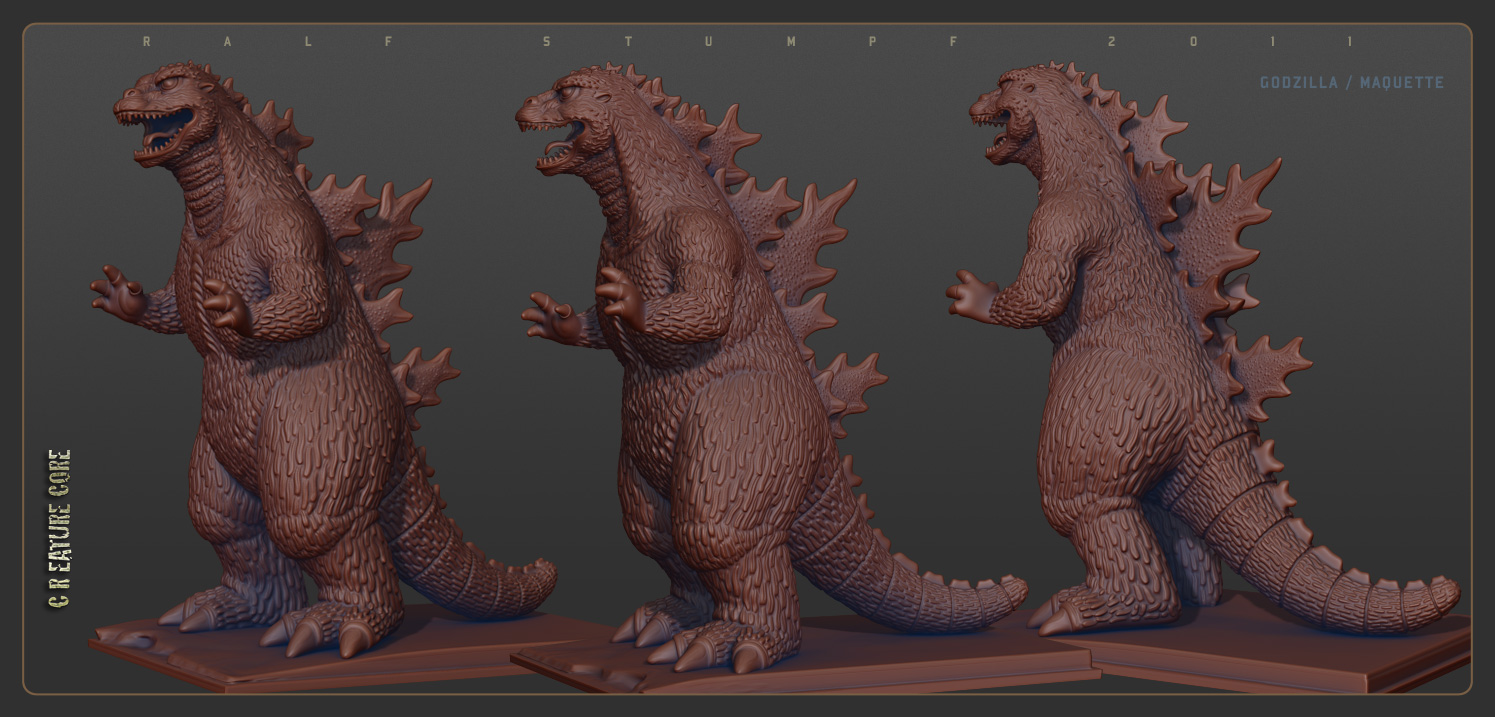Click the clawed hand of the left Godzilla
This screenshot has height=717, width=1495.
(120, 295)
